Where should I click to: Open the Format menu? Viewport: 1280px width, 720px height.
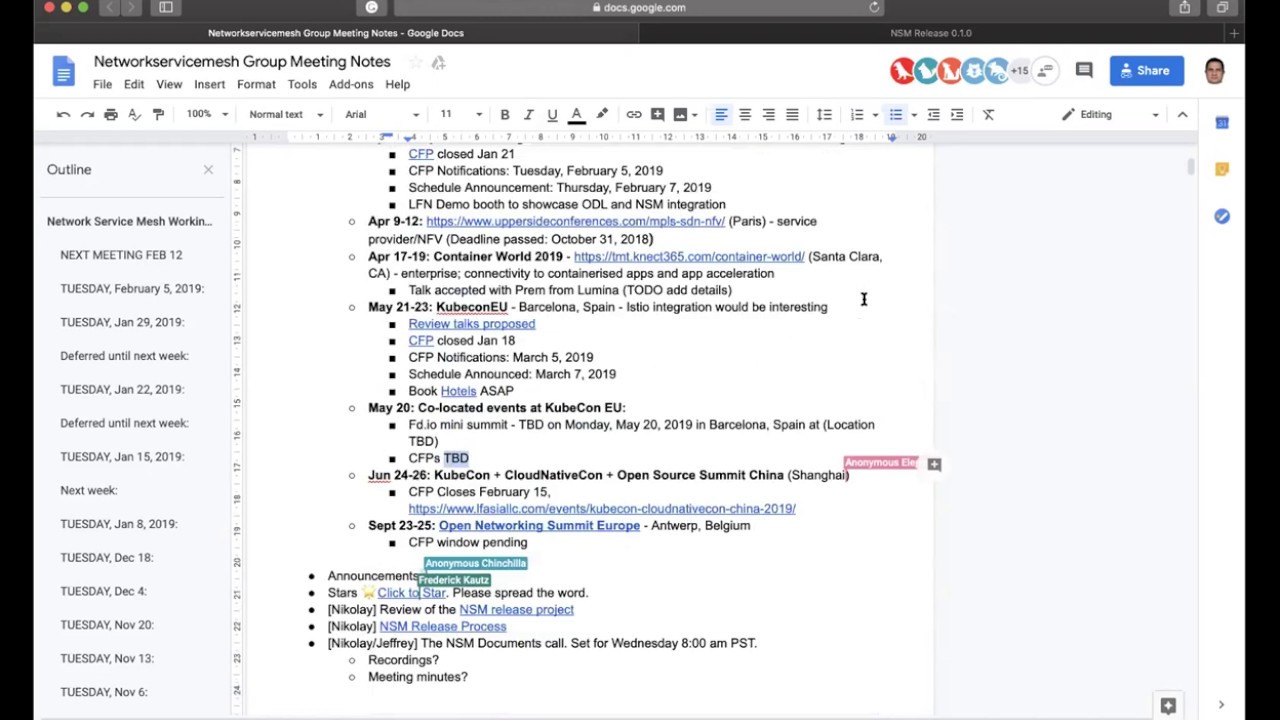pos(256,84)
